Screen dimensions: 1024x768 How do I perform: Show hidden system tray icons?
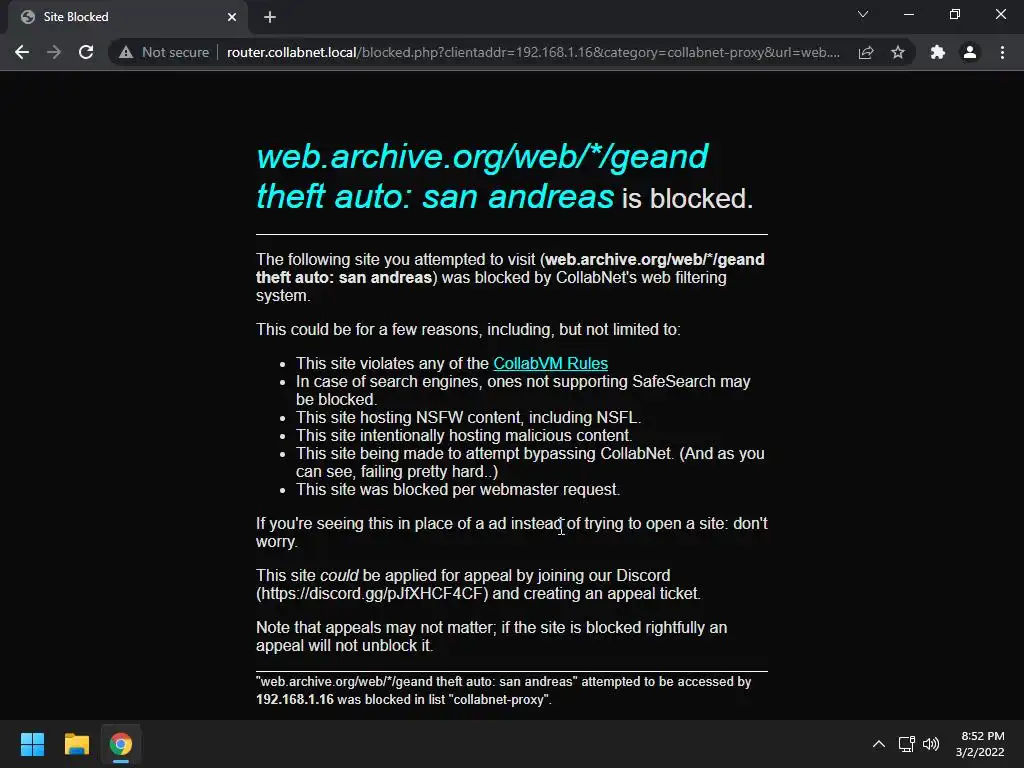(x=879, y=744)
